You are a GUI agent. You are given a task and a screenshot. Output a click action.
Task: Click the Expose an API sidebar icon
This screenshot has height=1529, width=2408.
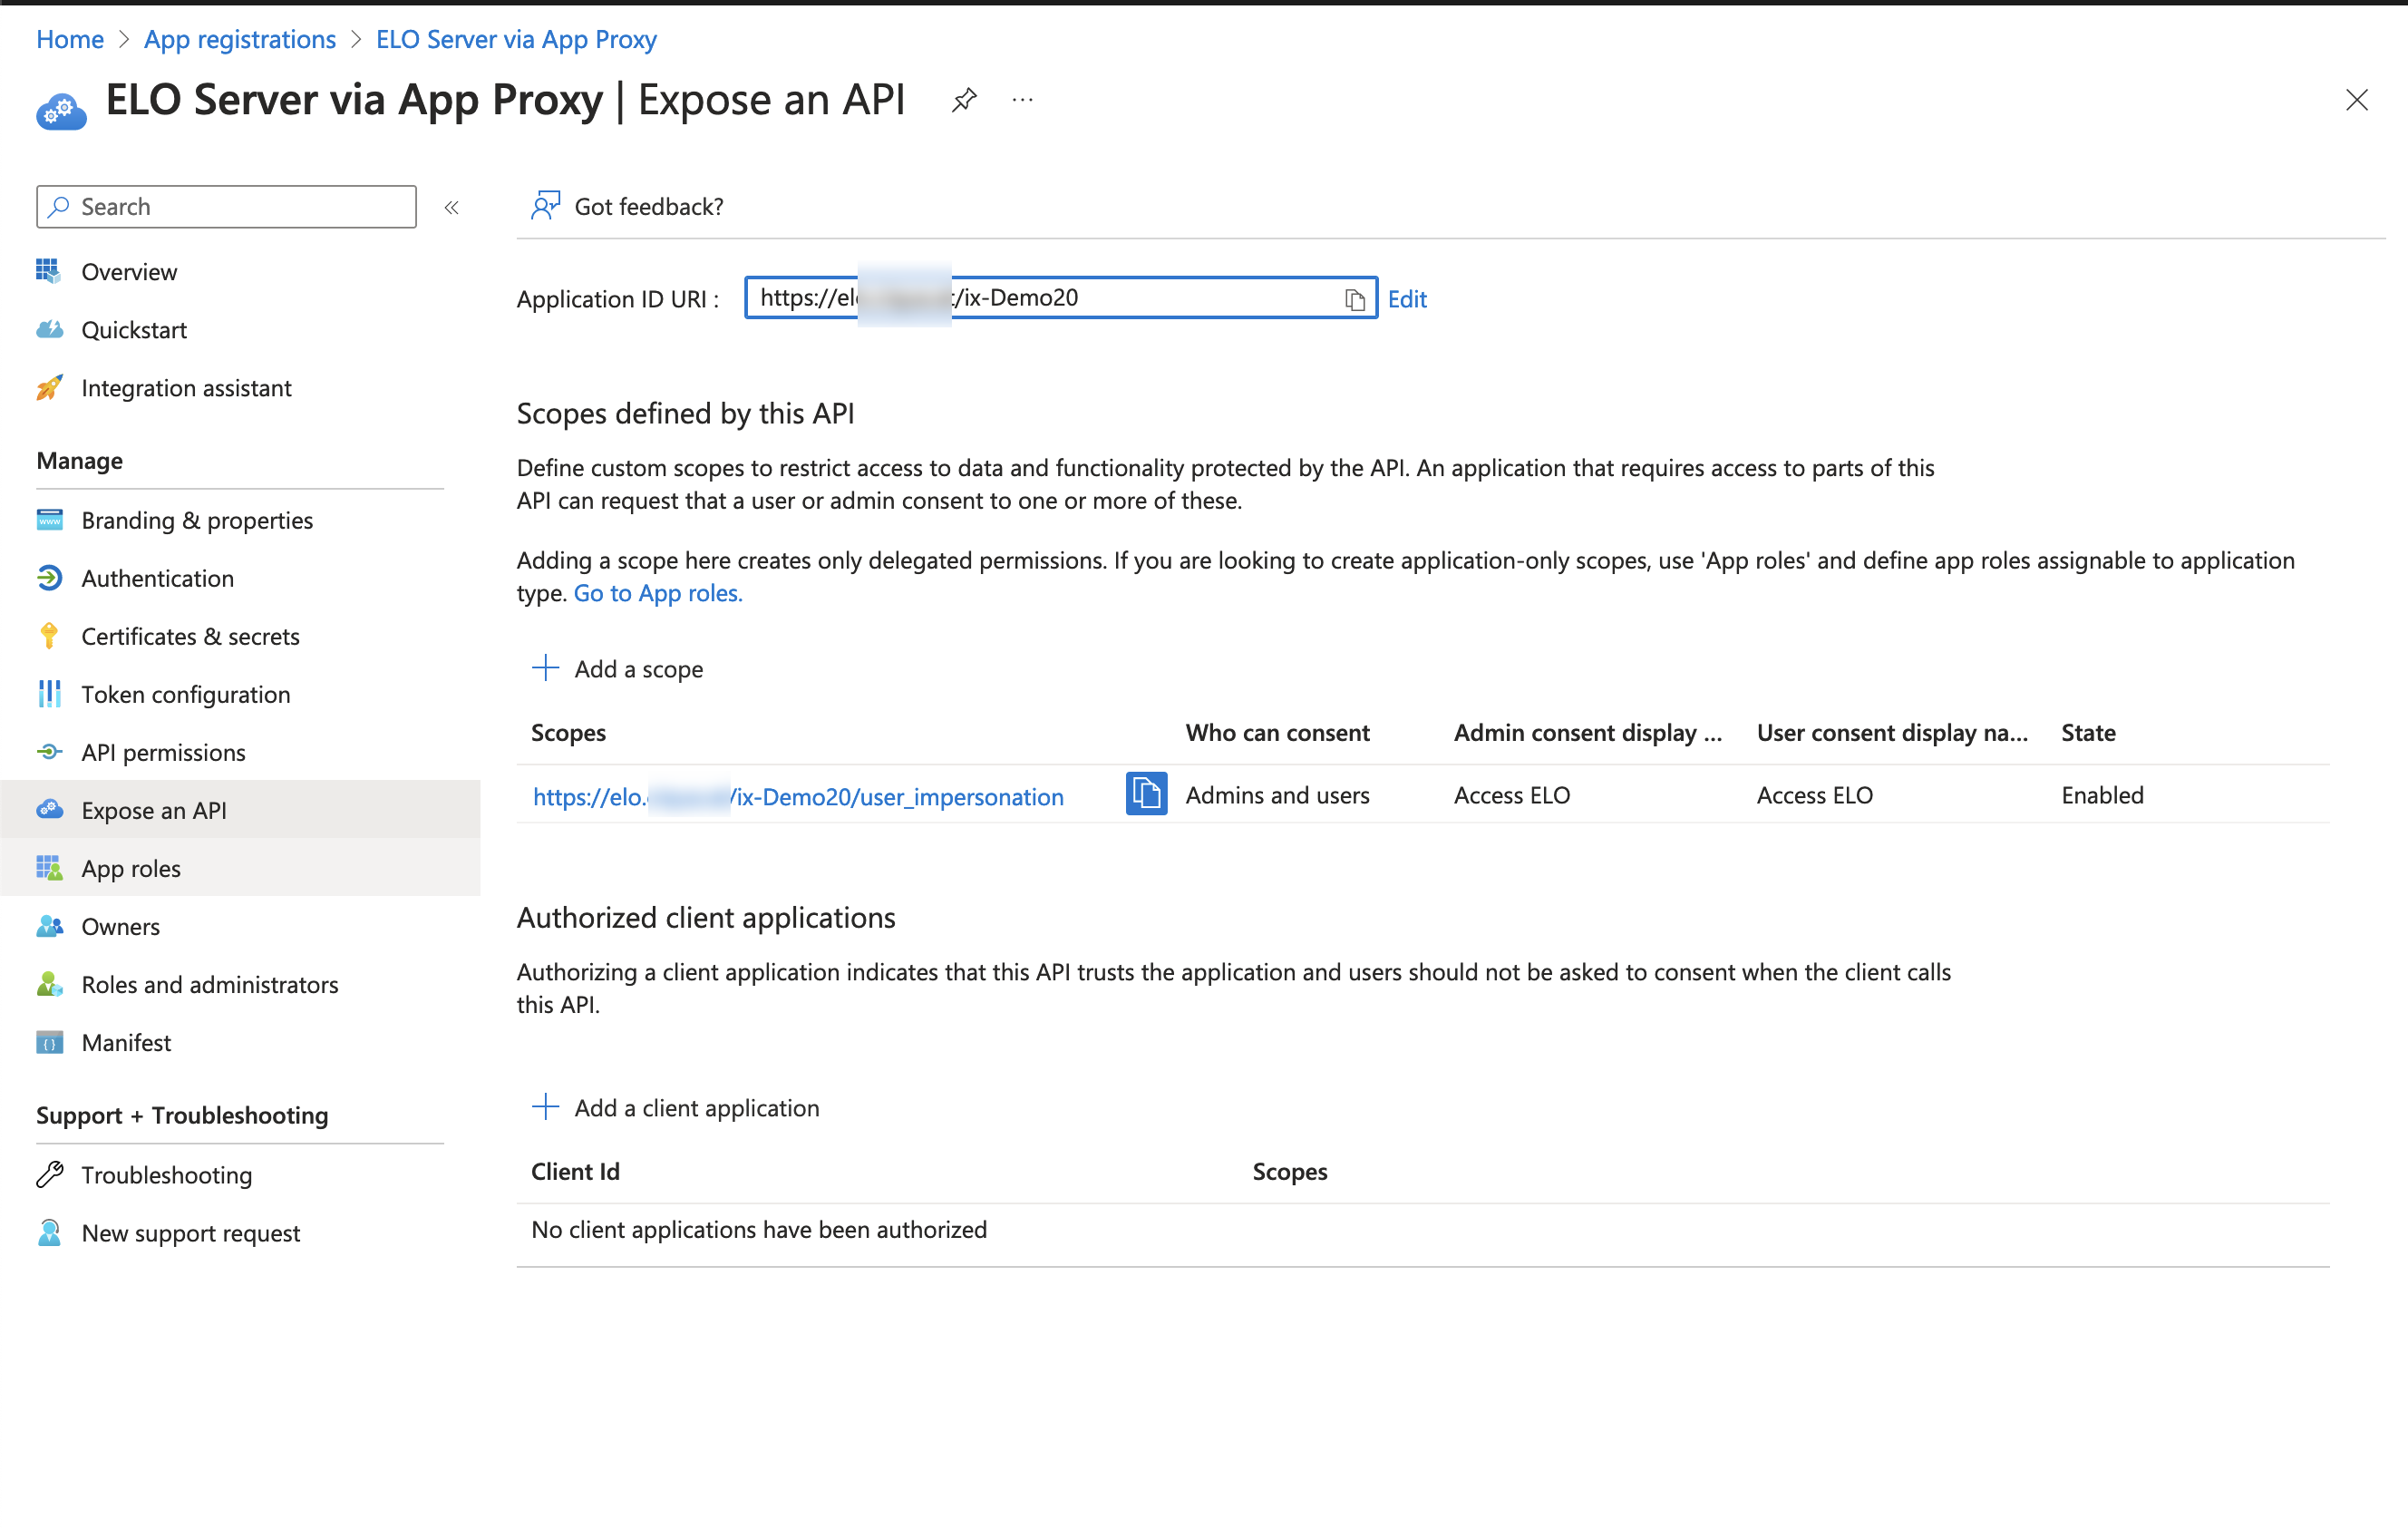(x=49, y=810)
